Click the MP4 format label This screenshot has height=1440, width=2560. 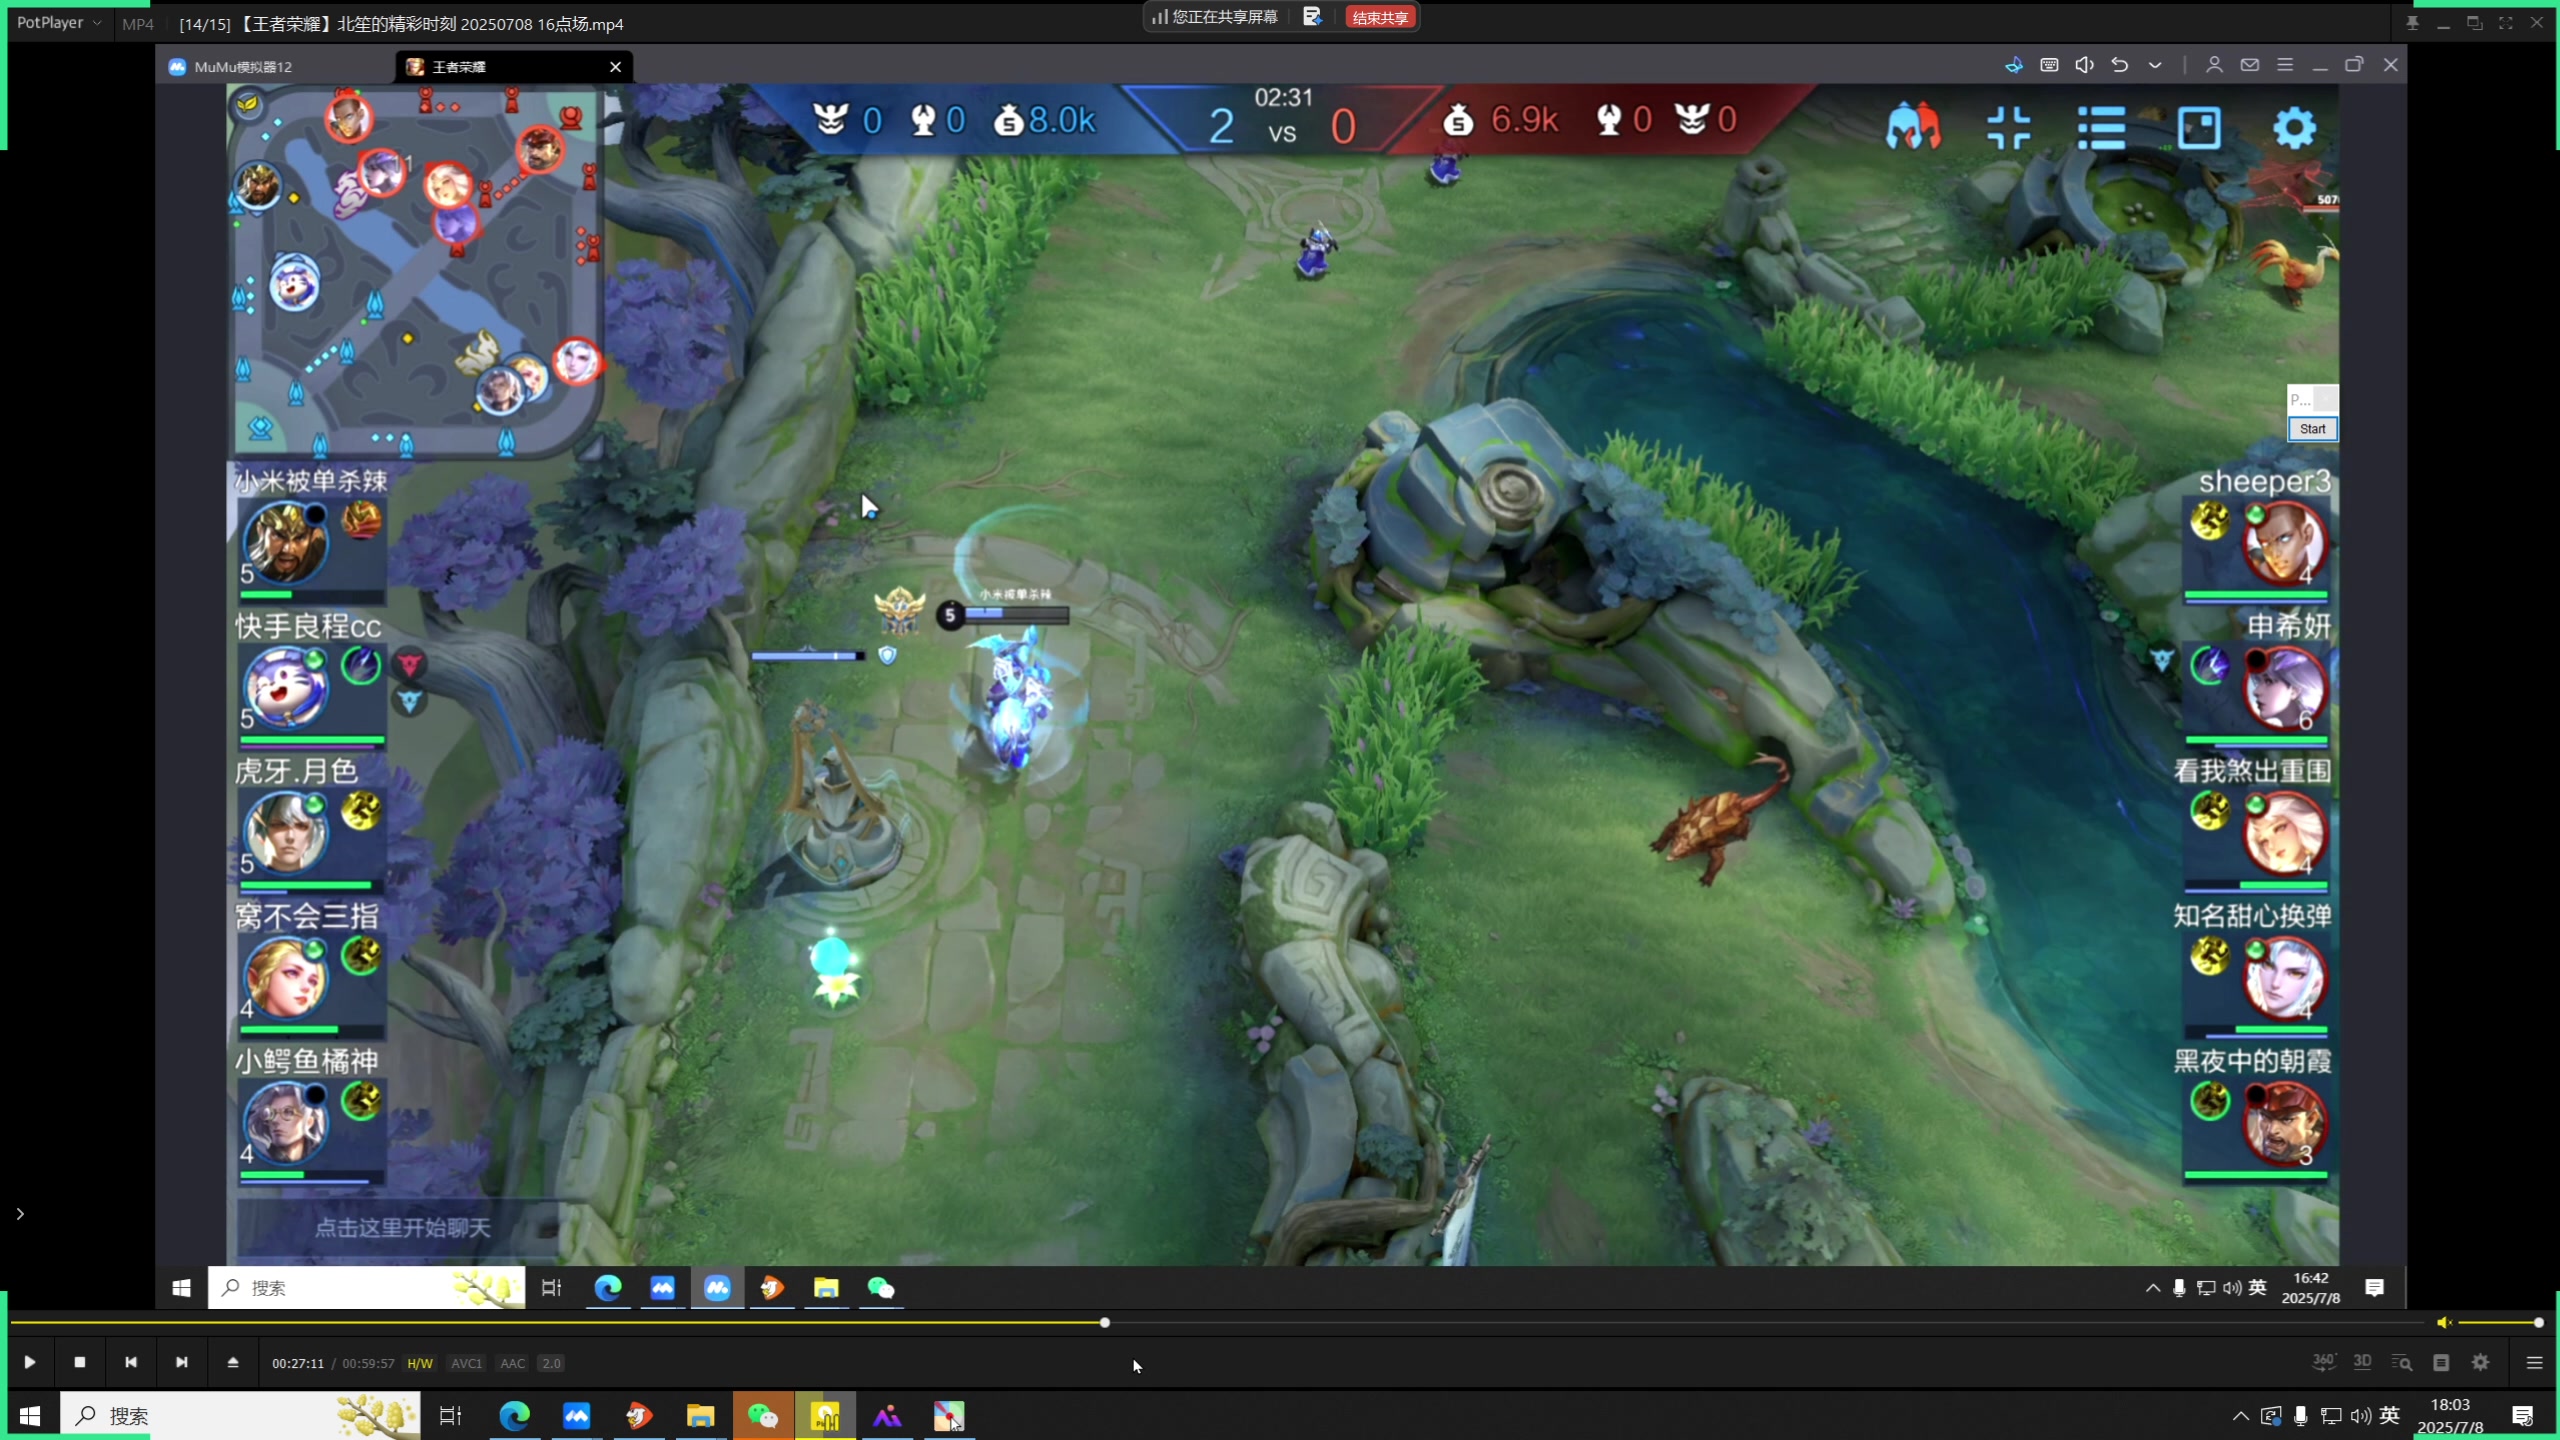click(x=138, y=24)
